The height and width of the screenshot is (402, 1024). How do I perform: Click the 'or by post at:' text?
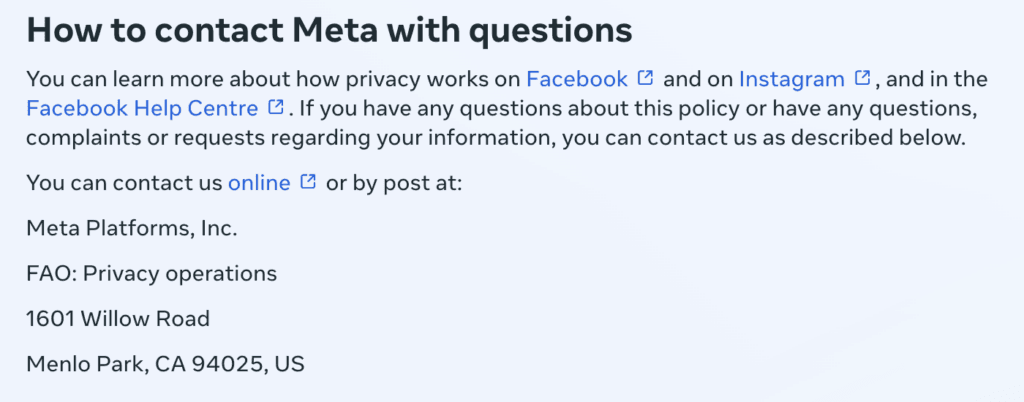coord(394,184)
